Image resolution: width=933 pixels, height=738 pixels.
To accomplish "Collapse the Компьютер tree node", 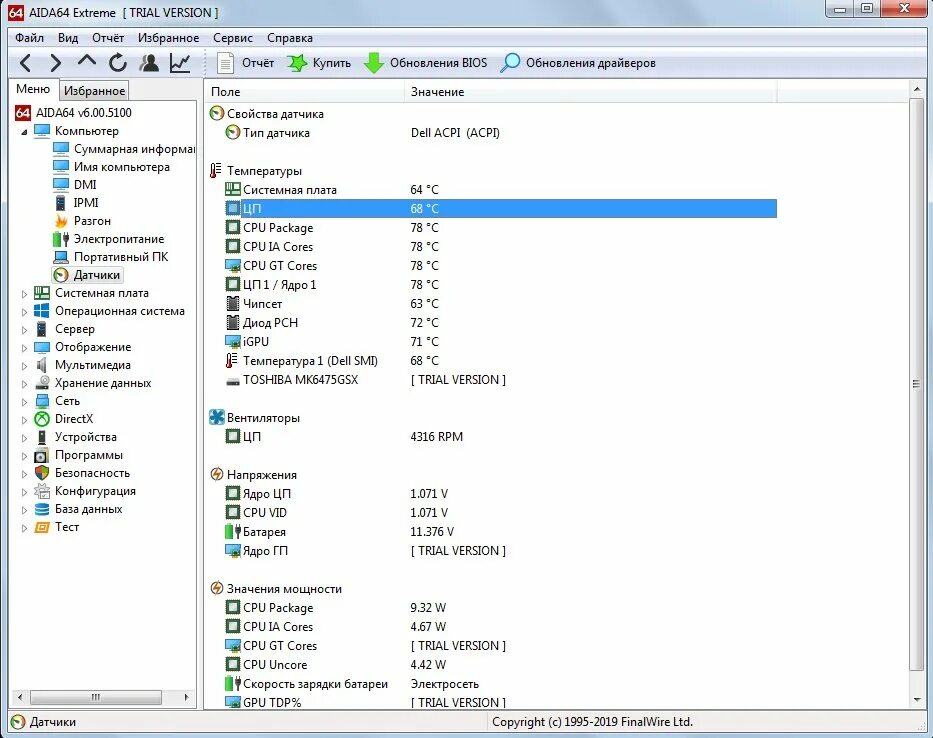I will [24, 132].
